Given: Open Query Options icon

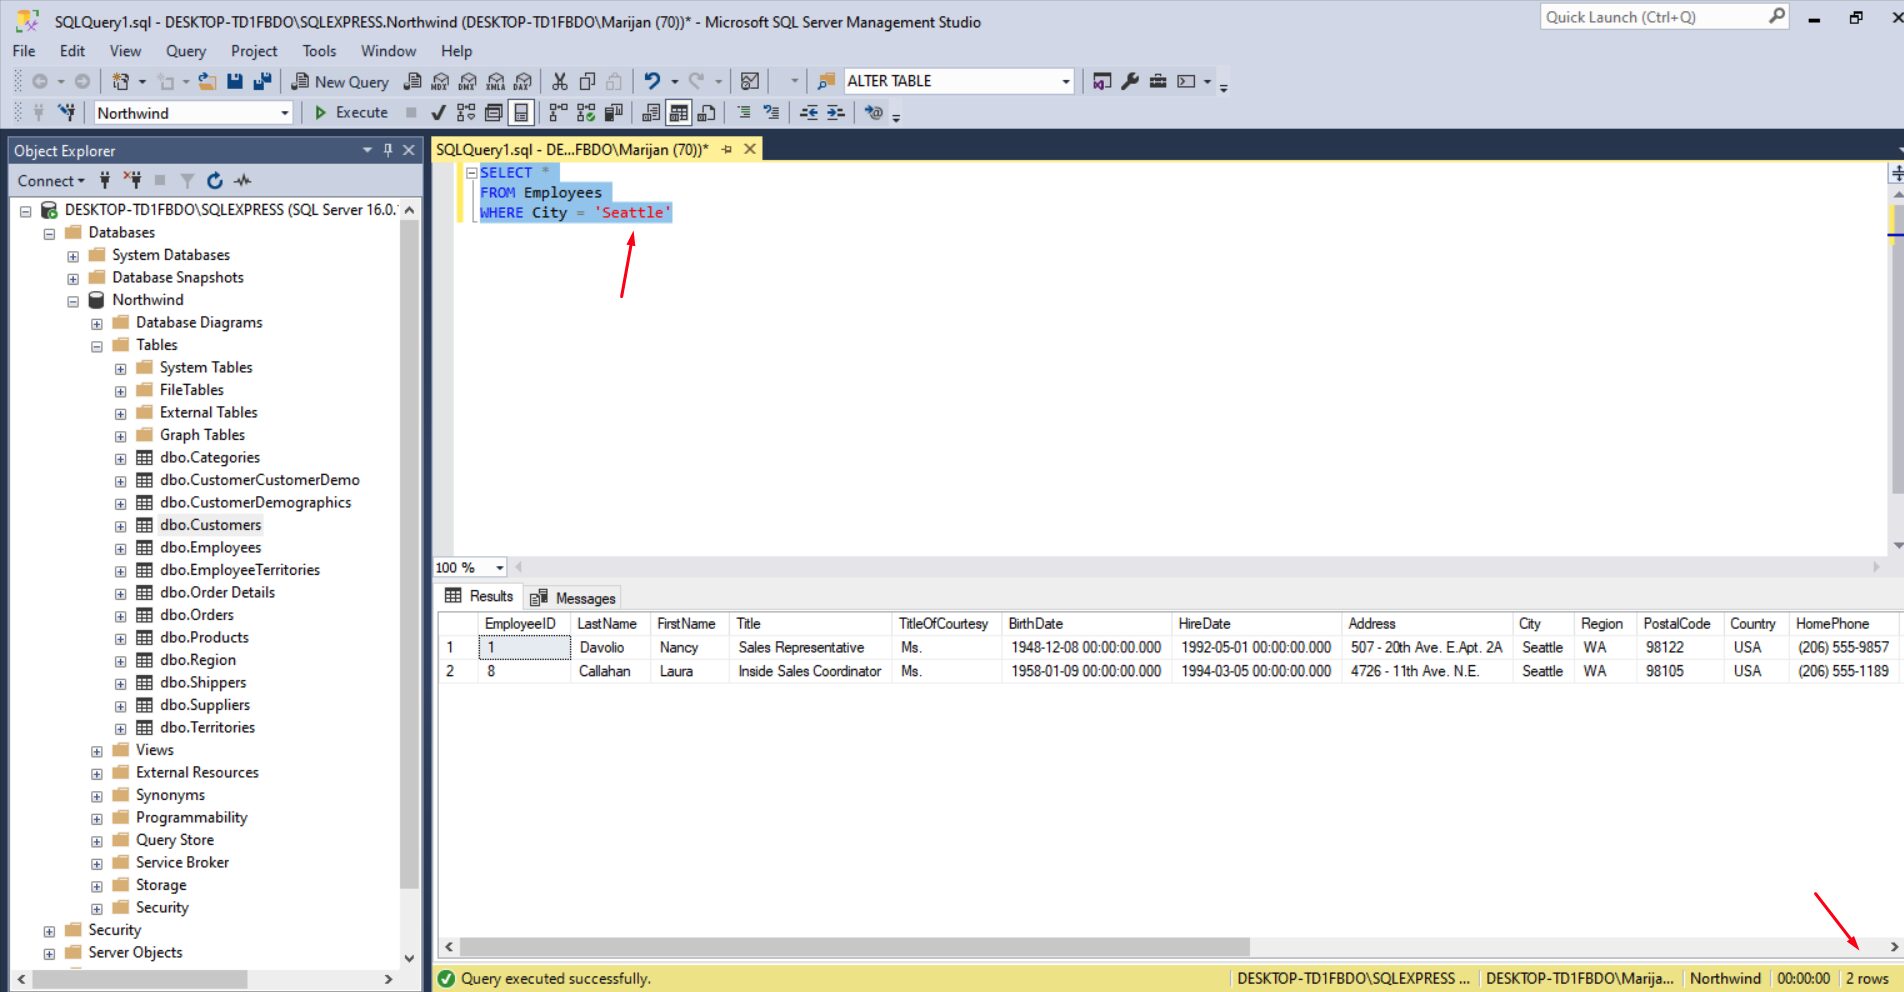Looking at the screenshot, I should (x=494, y=113).
